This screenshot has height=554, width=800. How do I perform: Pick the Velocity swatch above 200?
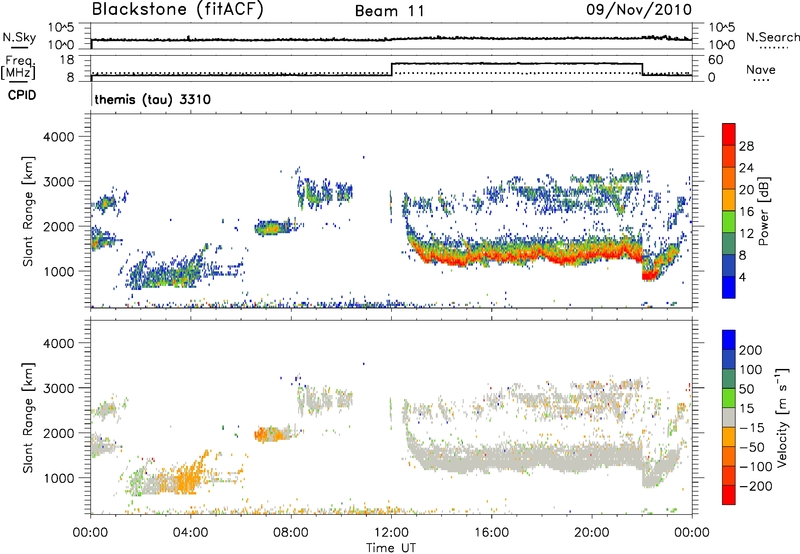pos(729,339)
